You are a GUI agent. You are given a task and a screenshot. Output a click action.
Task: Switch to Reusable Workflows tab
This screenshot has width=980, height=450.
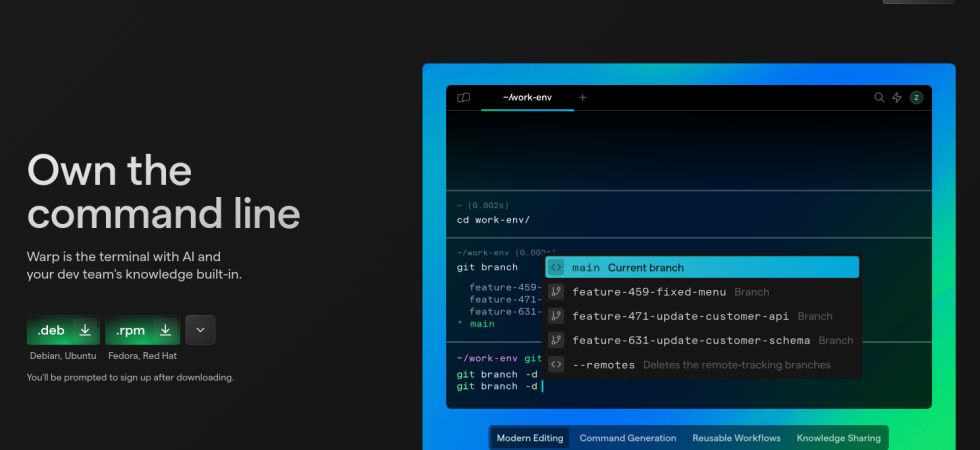point(736,438)
